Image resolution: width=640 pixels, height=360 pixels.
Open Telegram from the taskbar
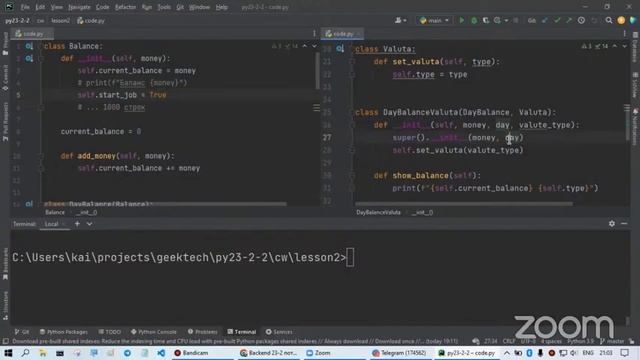pos(399,353)
